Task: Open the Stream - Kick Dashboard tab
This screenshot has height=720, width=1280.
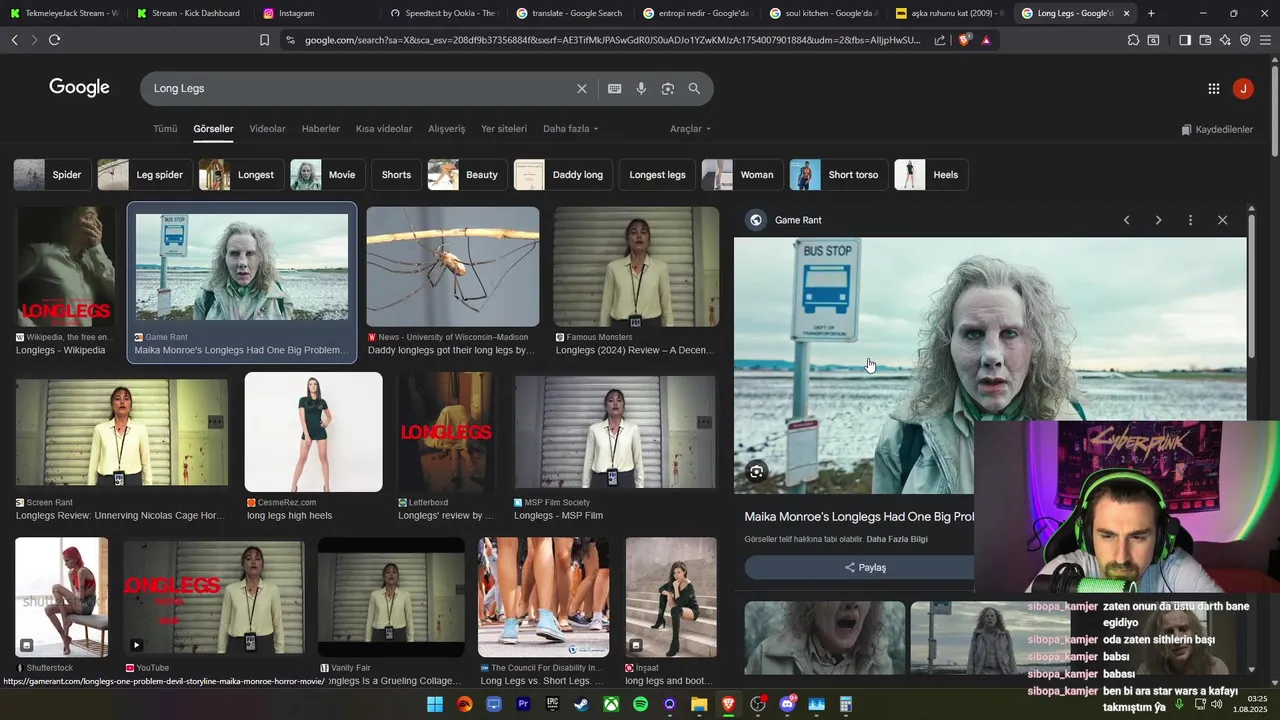Action: coord(189,13)
